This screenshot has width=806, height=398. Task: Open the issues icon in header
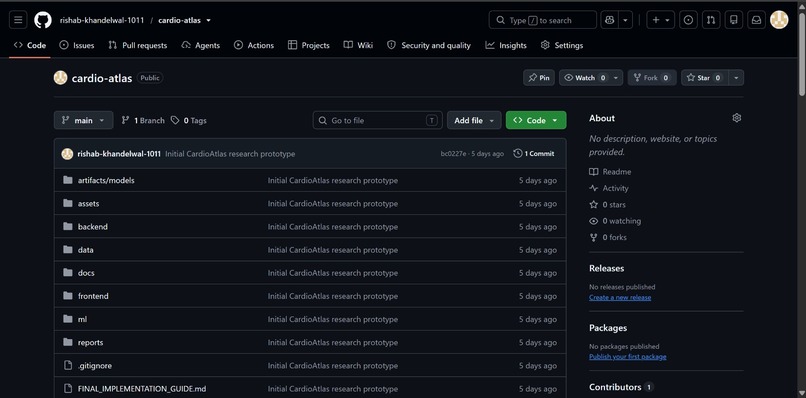(x=688, y=20)
